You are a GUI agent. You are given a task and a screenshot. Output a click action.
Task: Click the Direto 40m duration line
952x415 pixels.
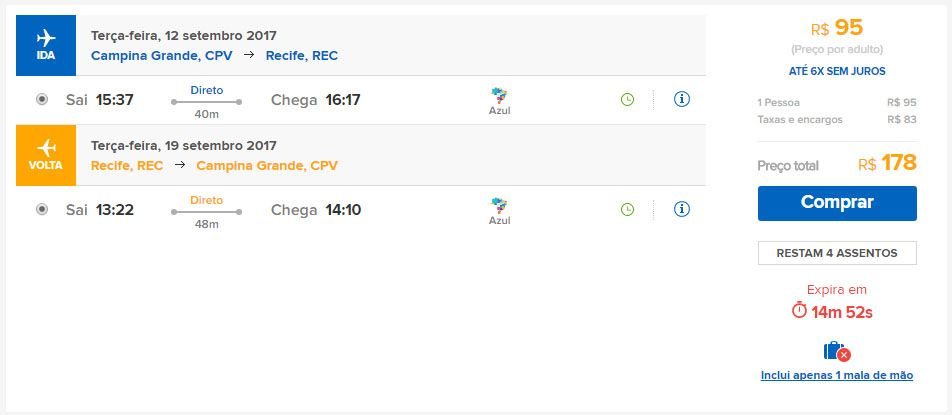pos(206,101)
